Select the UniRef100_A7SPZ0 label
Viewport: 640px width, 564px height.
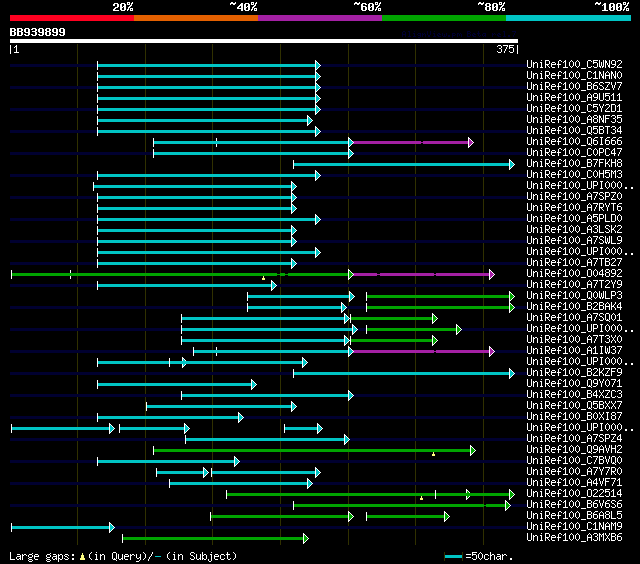pos(574,197)
